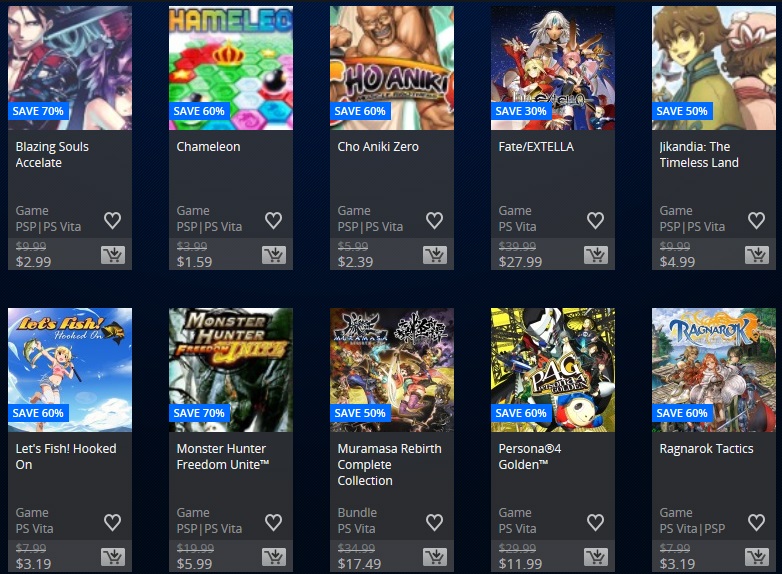Add Jikandia: The Timeless Land to cart
The image size is (782, 574).
[x=757, y=255]
